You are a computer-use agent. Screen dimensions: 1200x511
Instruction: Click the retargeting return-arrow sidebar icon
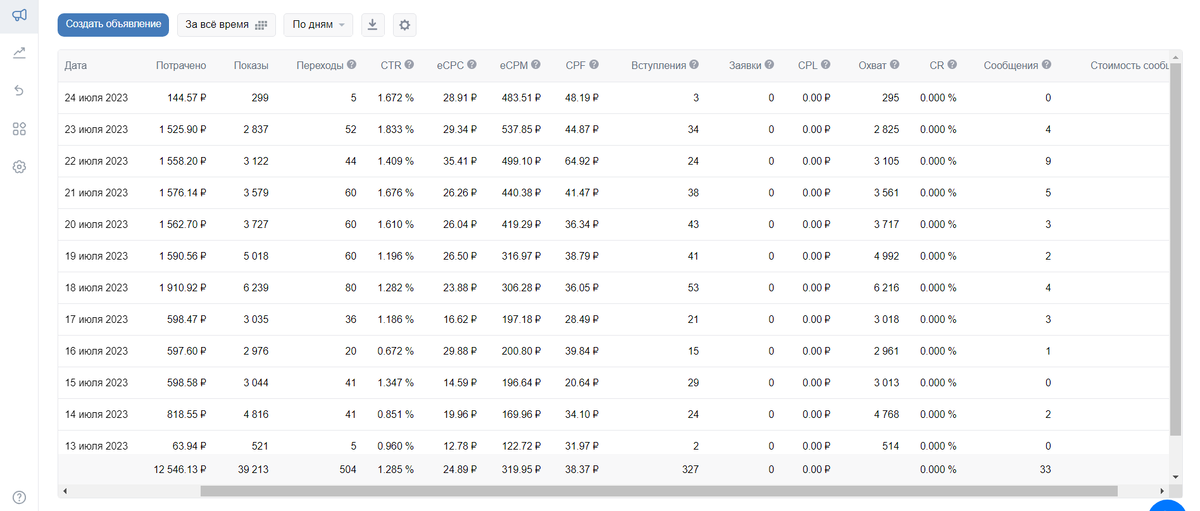(x=19, y=91)
